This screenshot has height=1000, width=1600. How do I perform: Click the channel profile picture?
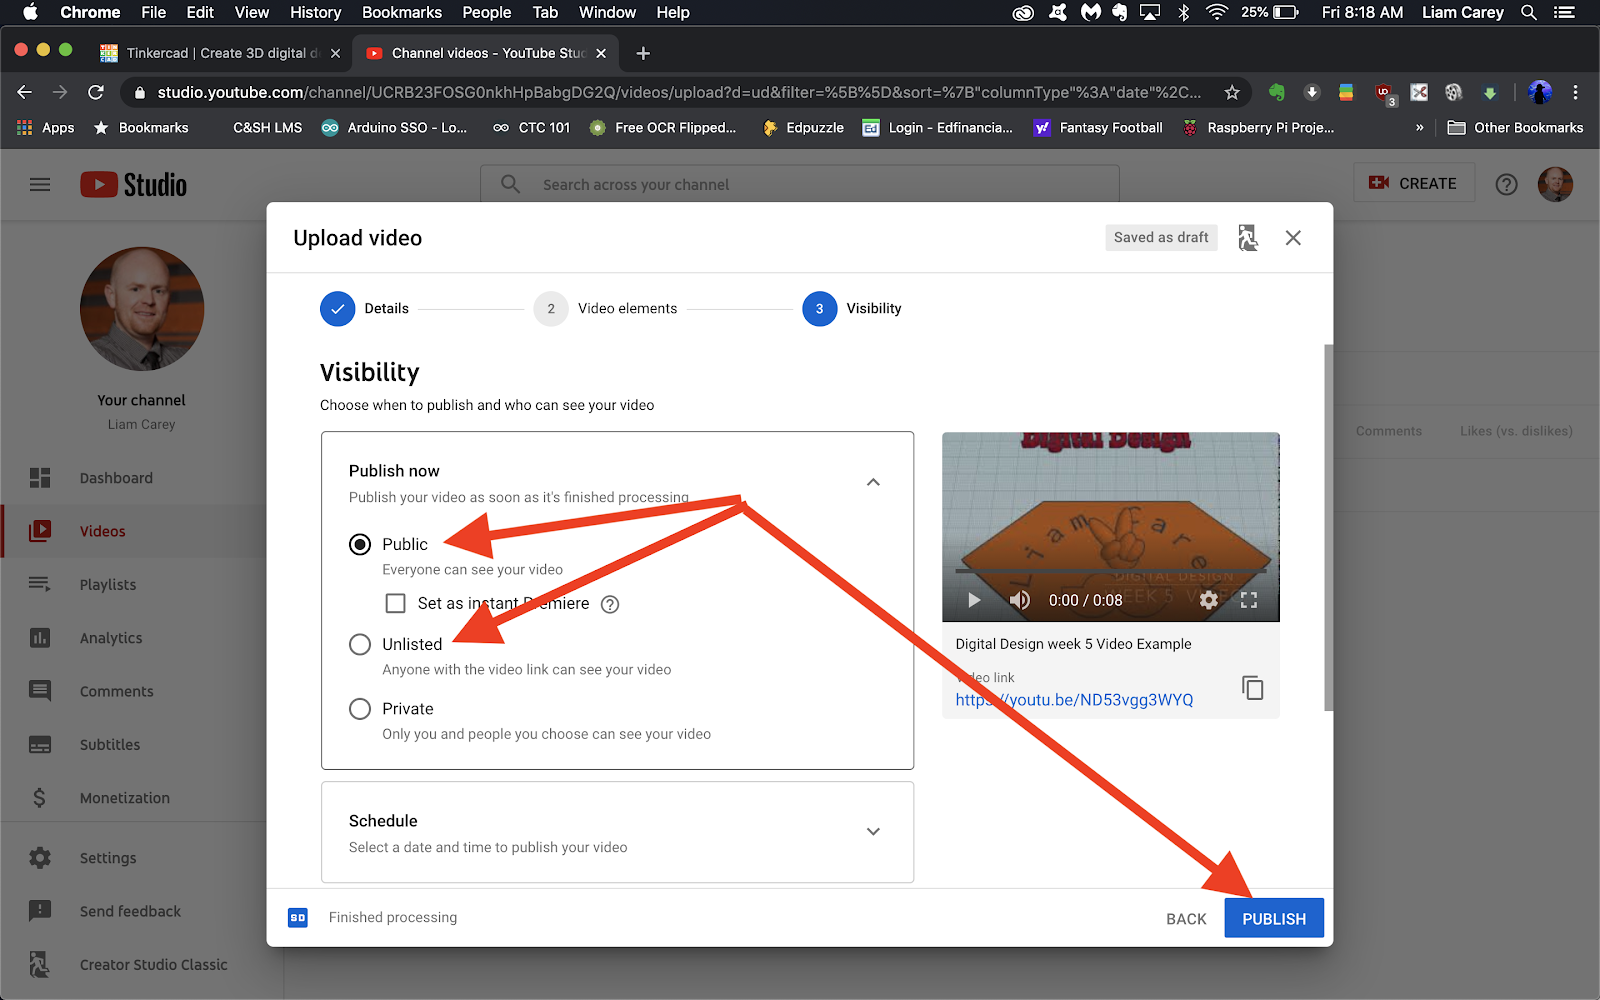(x=142, y=309)
